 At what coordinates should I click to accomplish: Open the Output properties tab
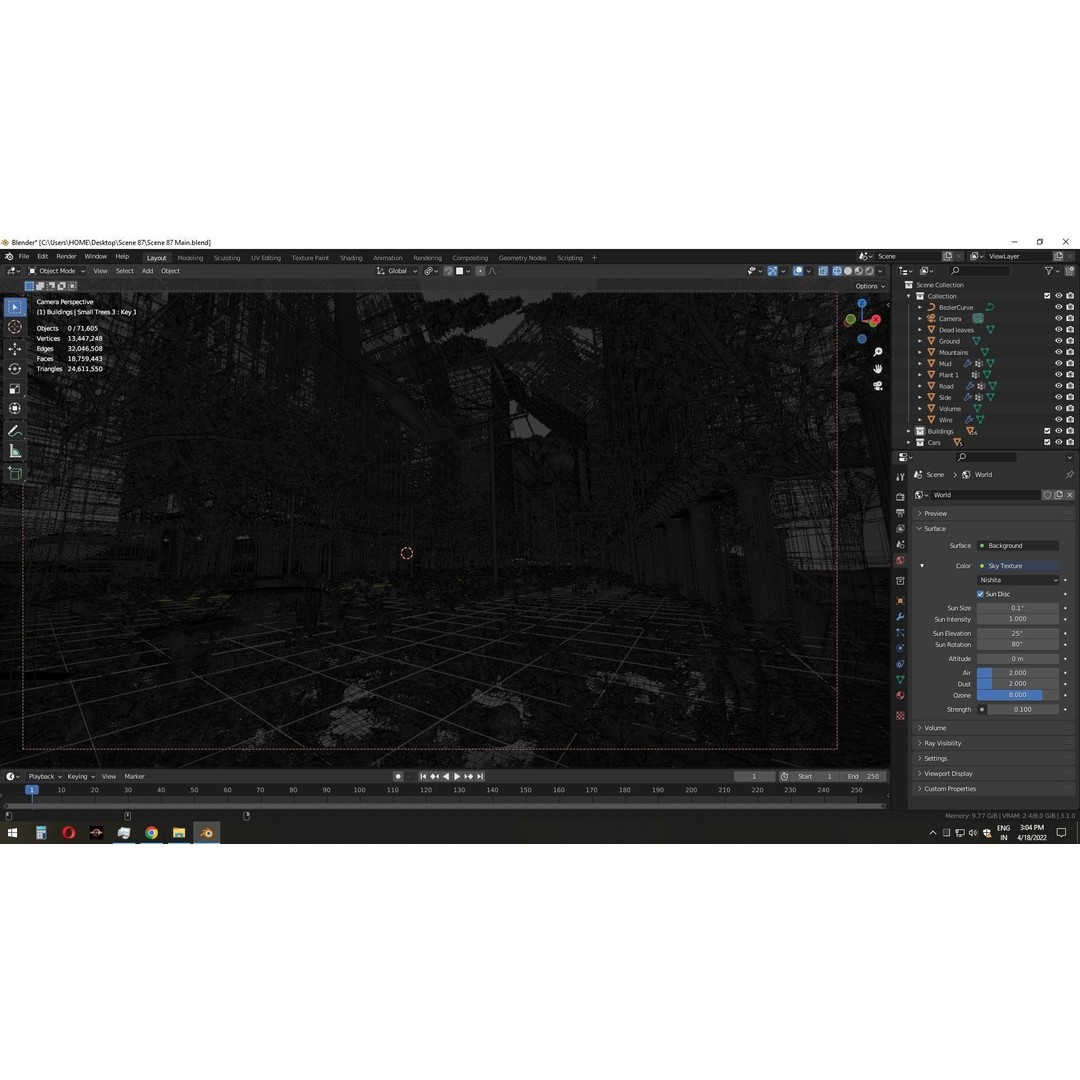(x=900, y=513)
